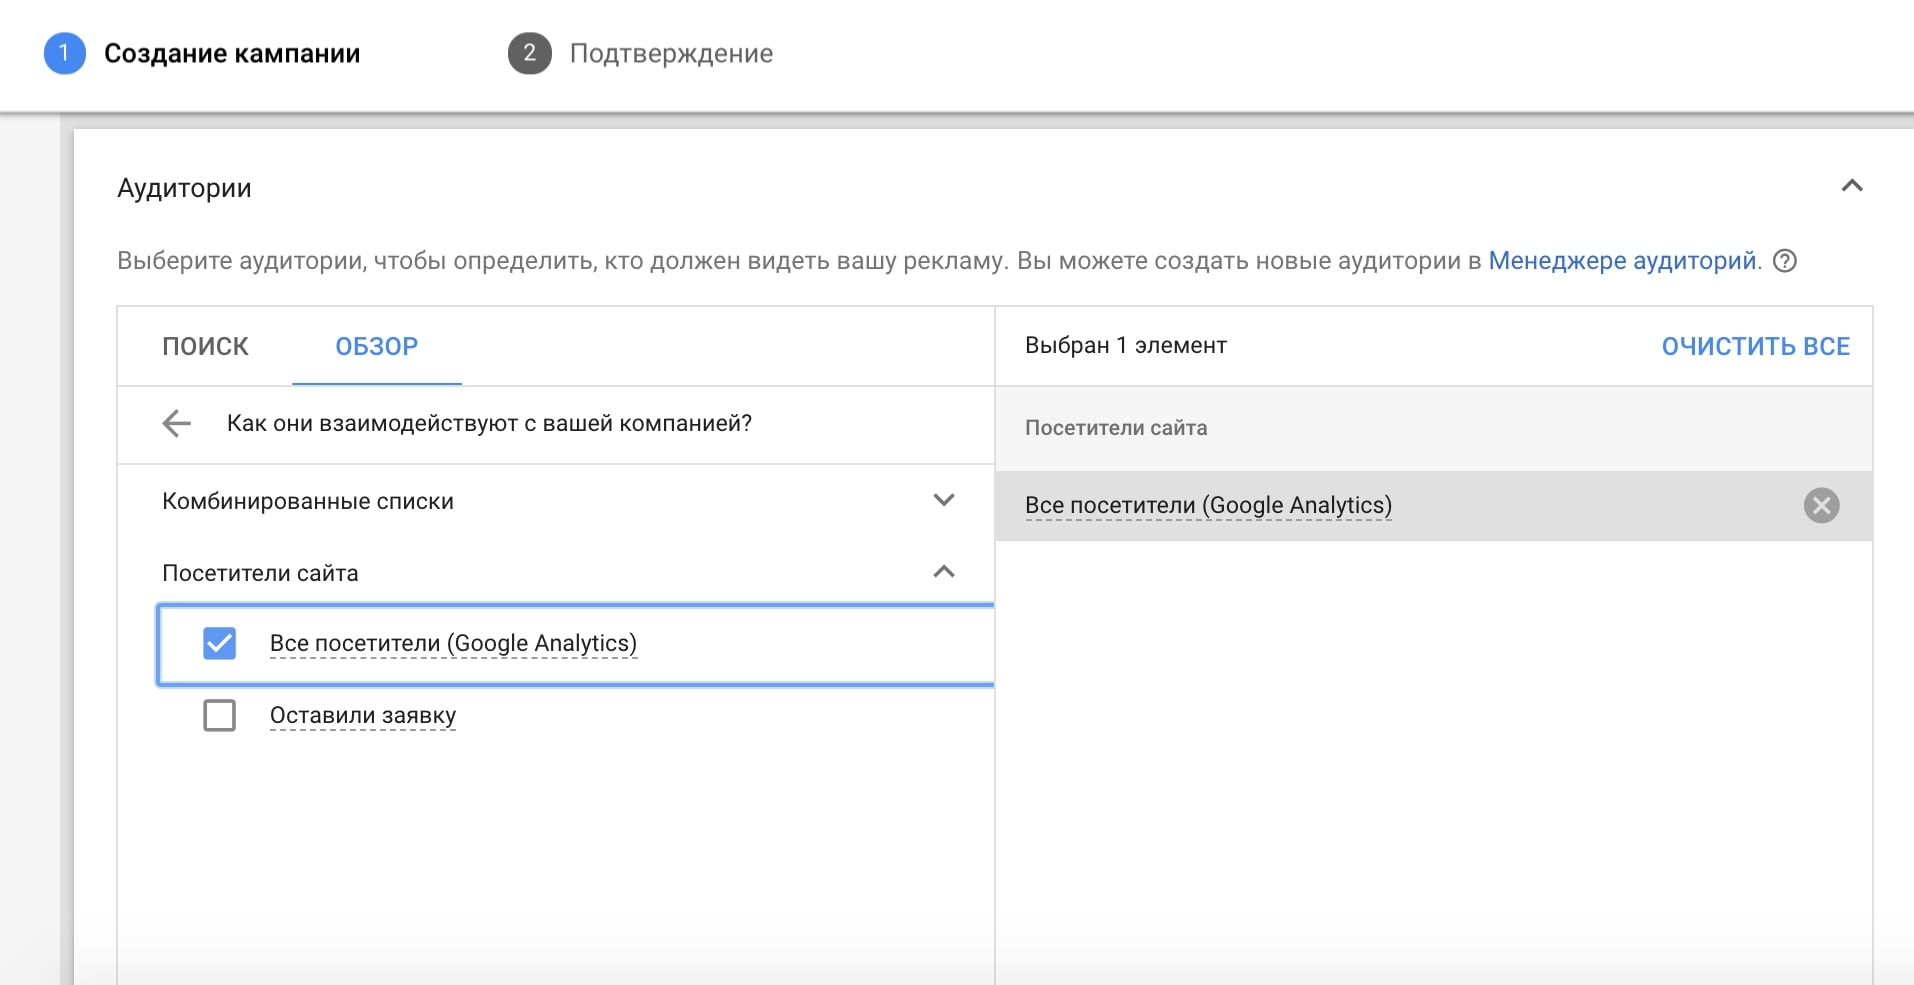Click the step 2 circle icon

[x=529, y=53]
